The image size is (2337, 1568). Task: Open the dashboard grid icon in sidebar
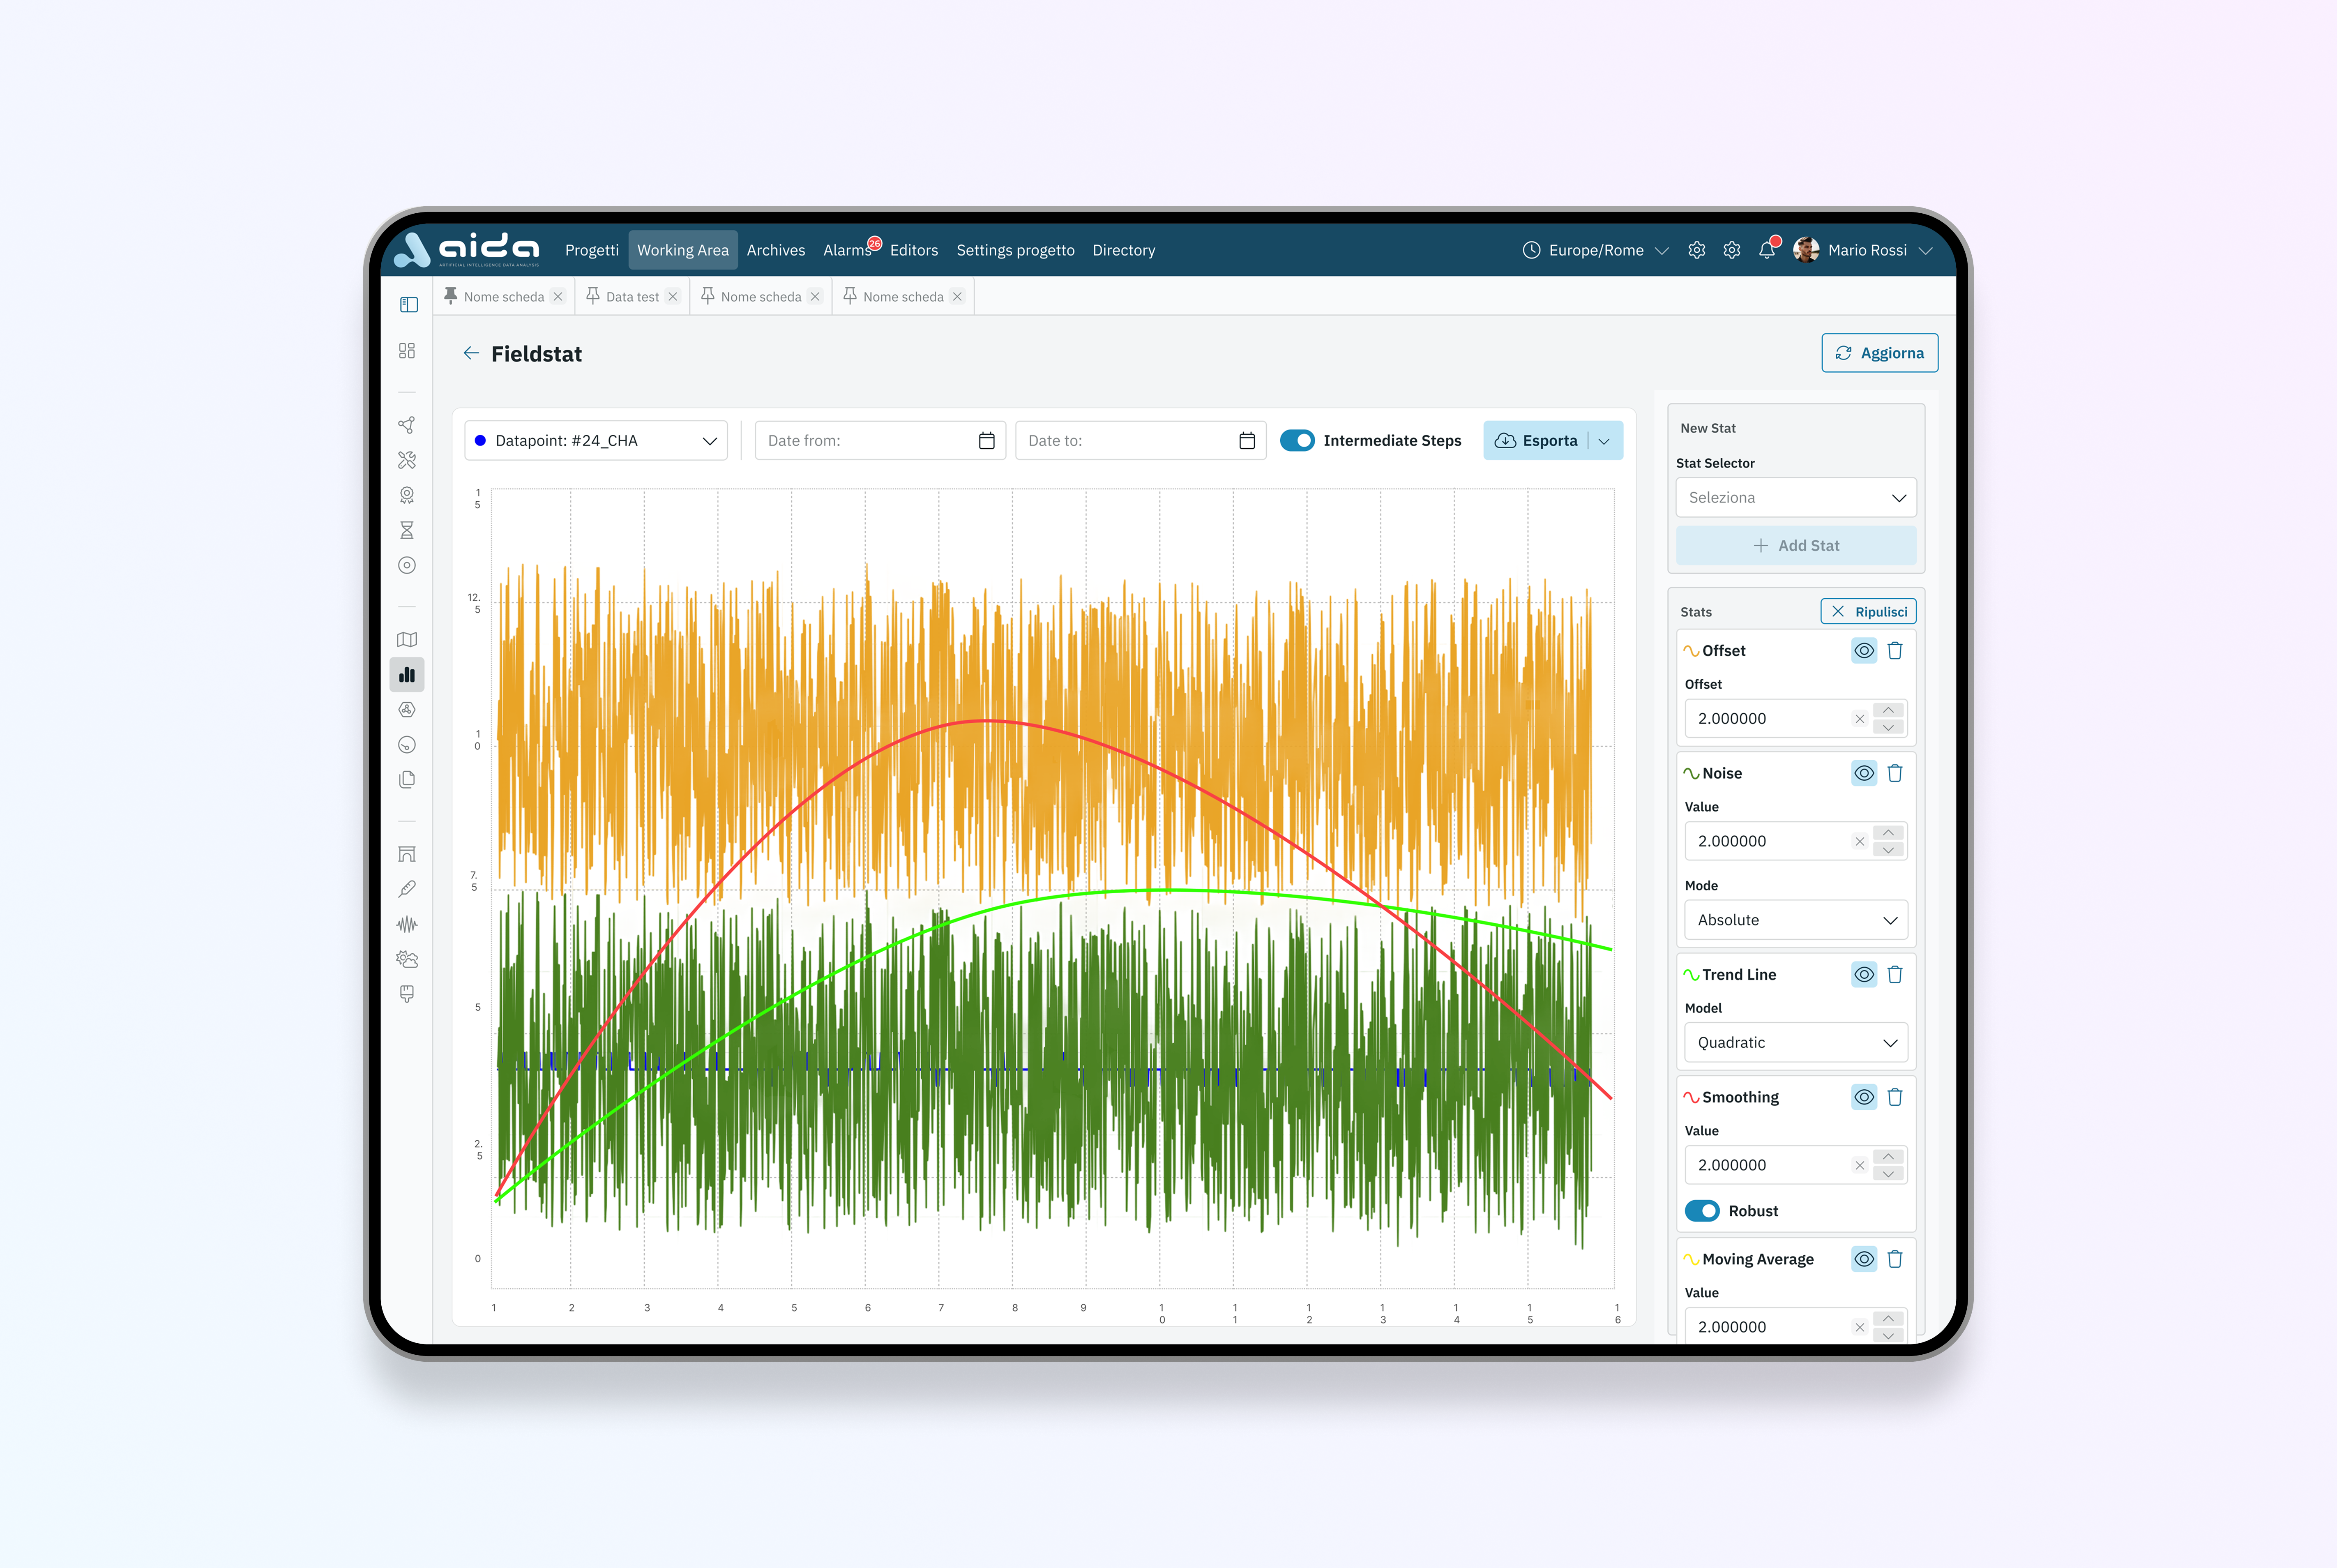407,351
